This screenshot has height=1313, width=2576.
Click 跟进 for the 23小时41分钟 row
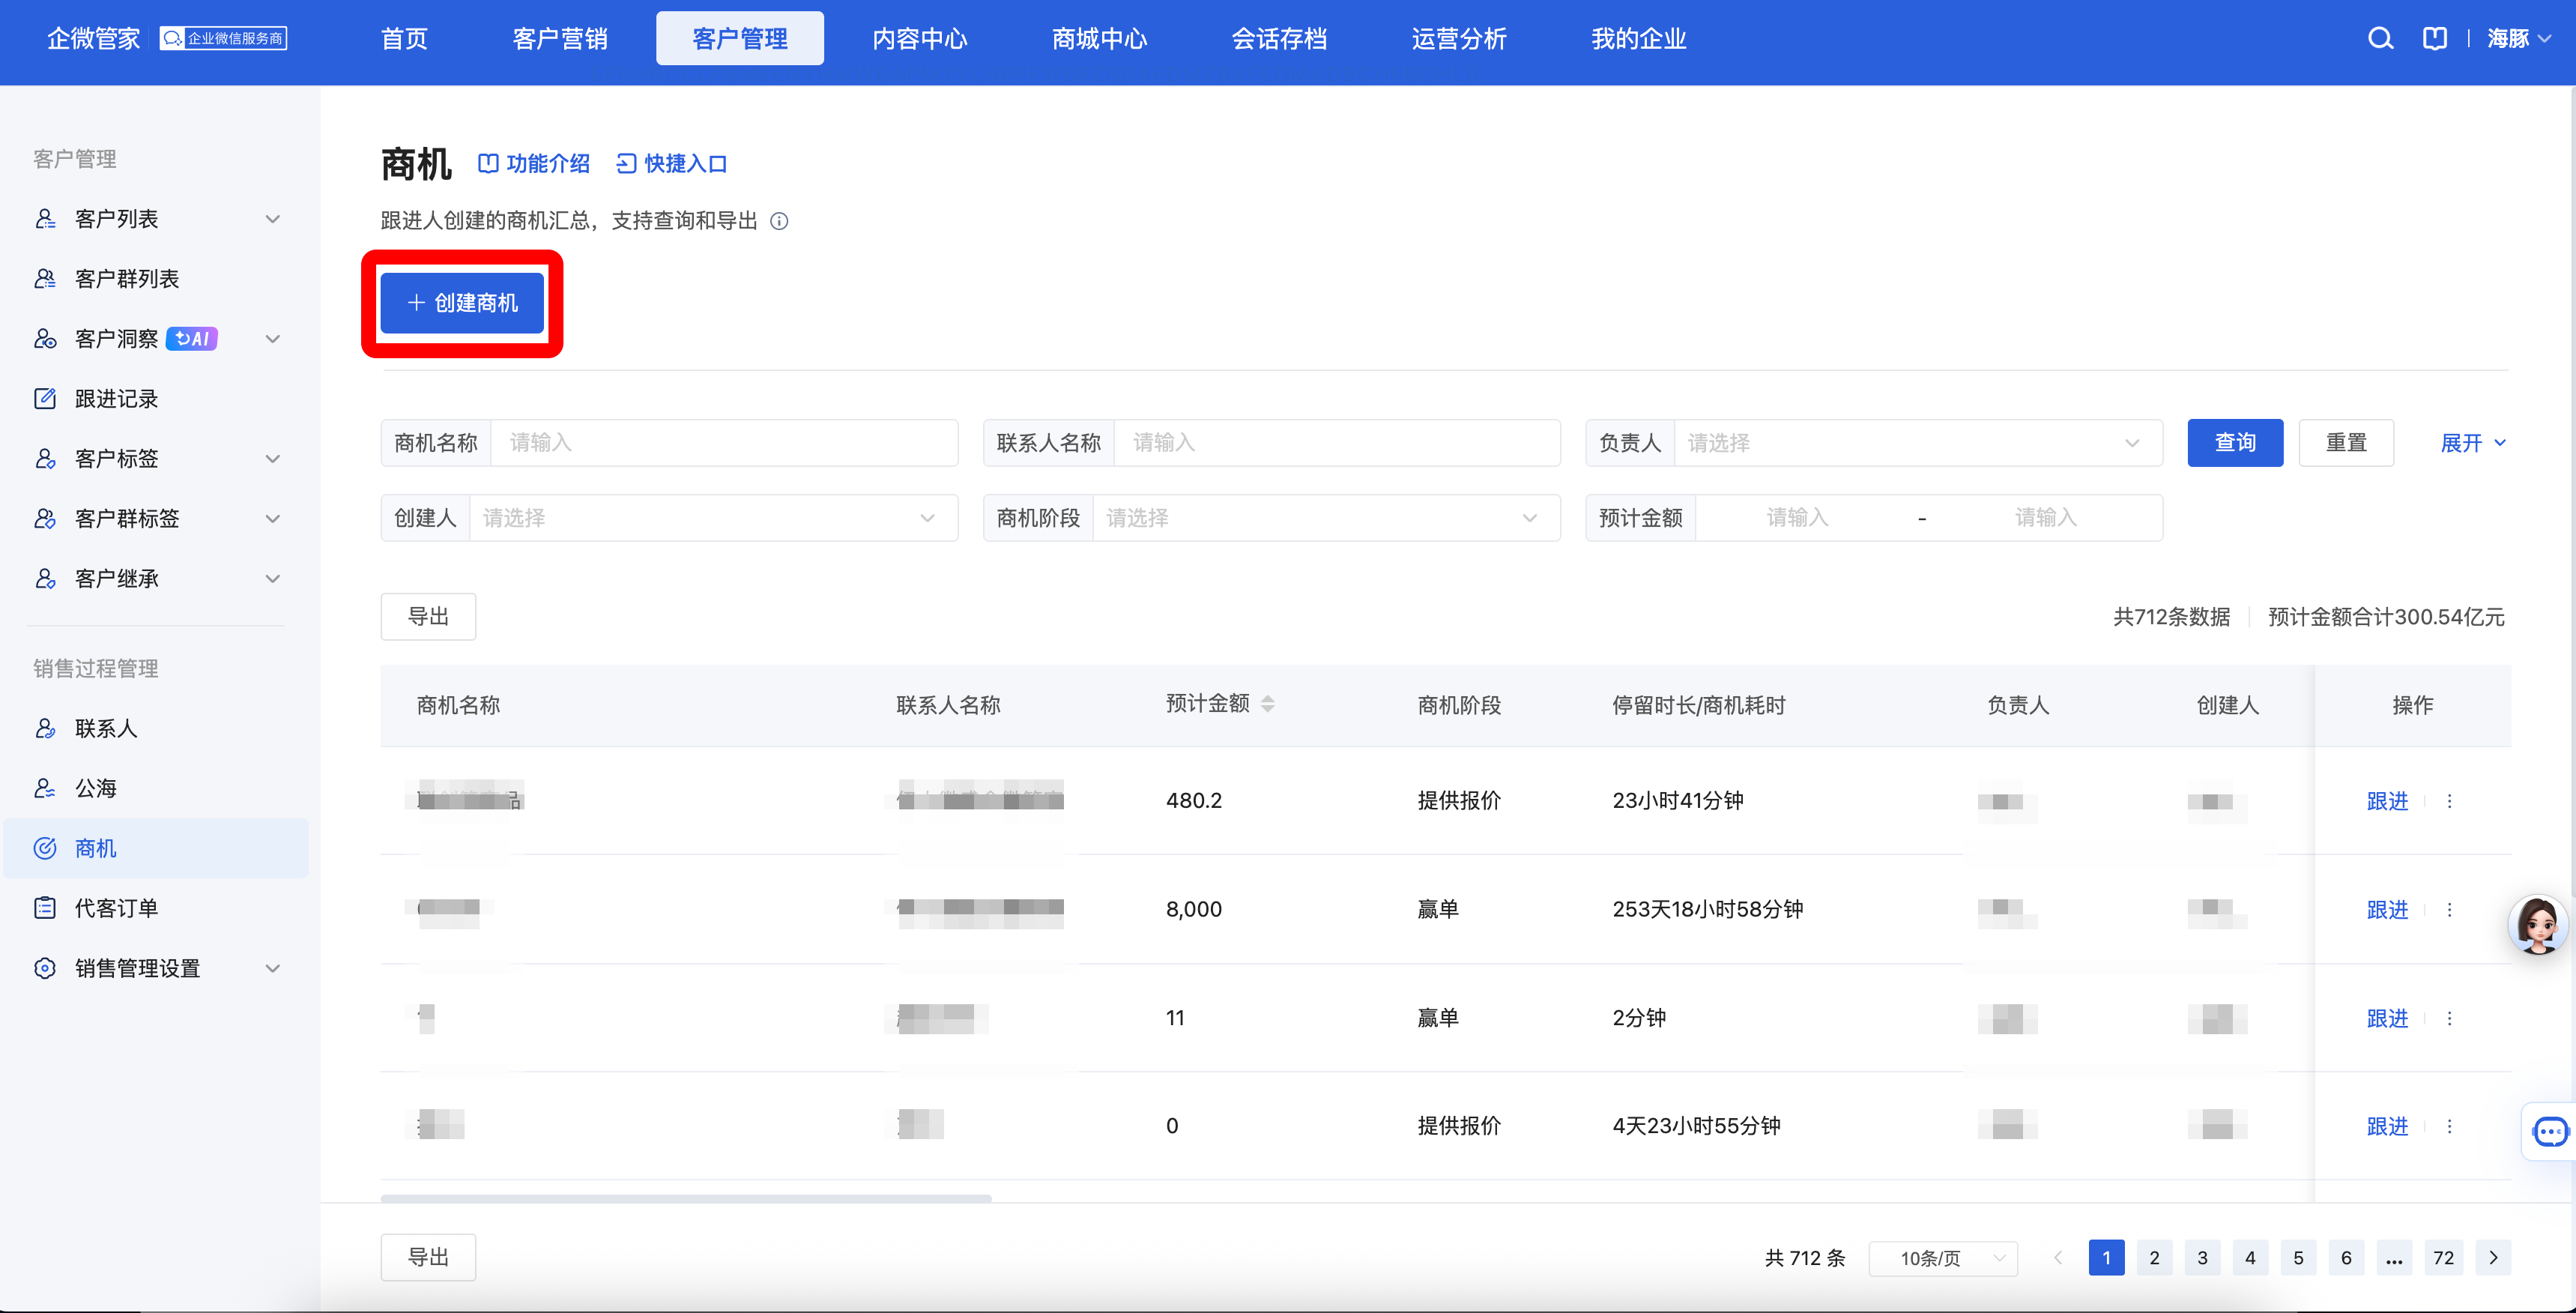point(2387,801)
